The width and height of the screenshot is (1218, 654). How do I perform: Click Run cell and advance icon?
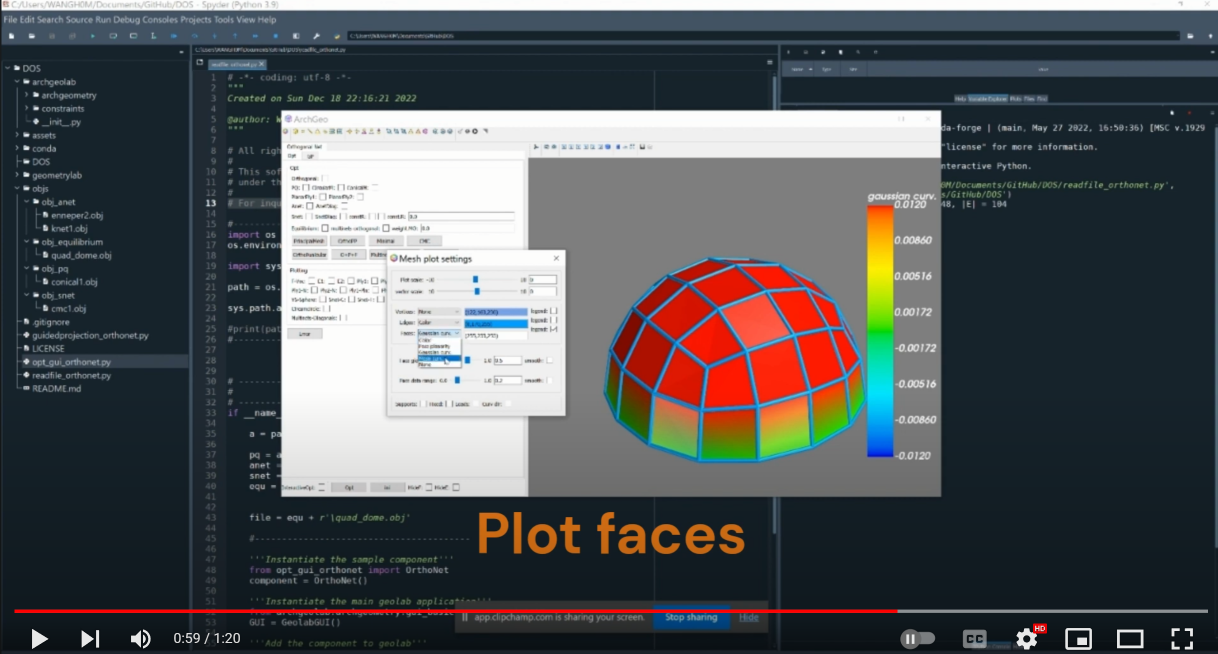tap(133, 35)
